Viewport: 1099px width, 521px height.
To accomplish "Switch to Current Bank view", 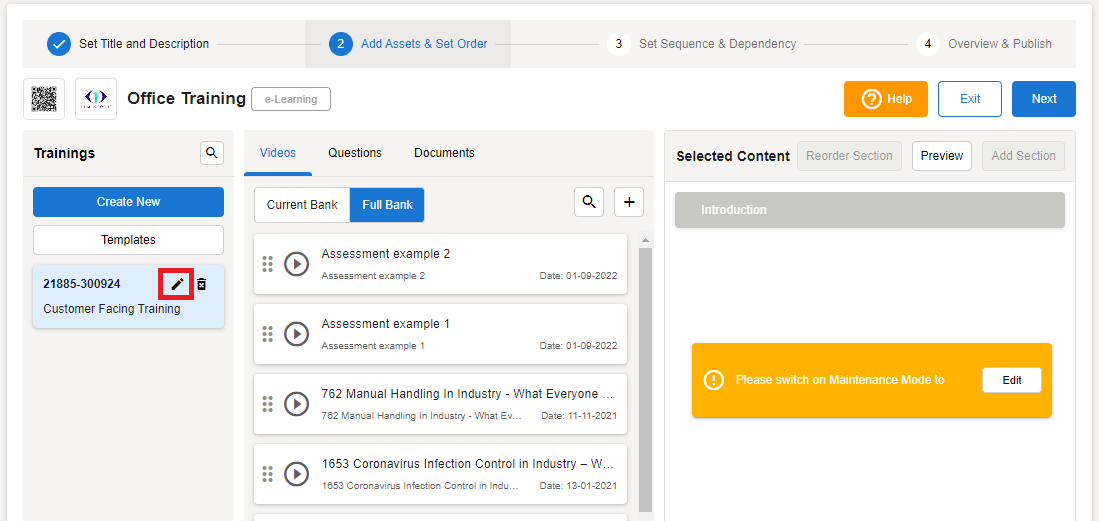I will 302,205.
